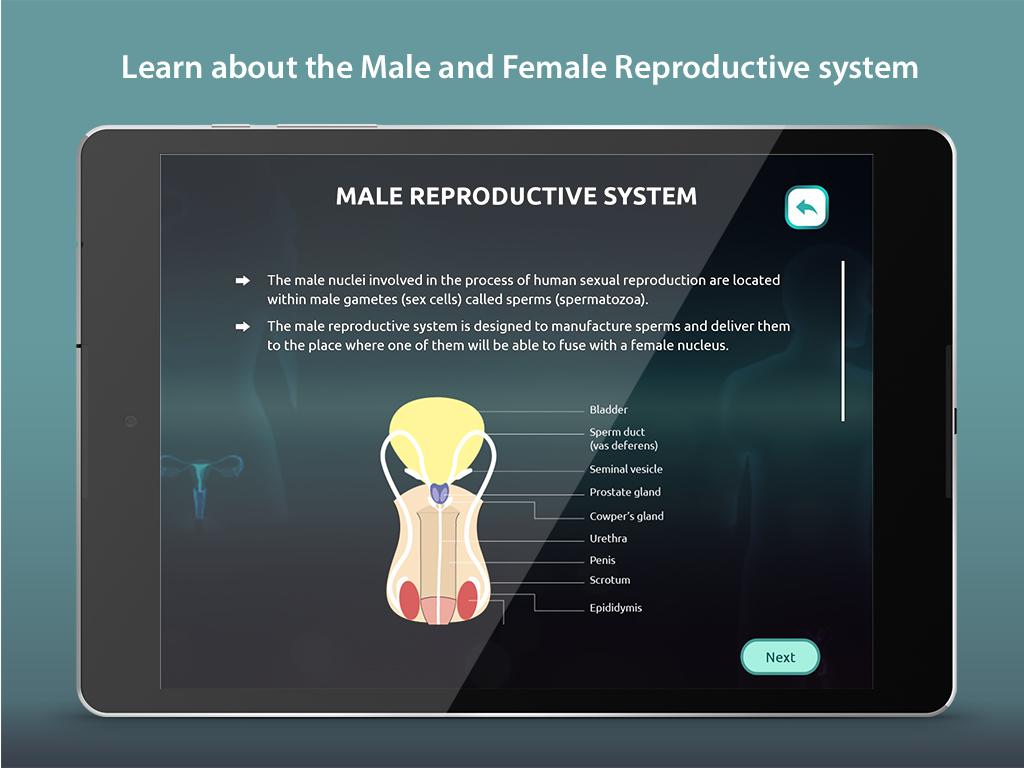
Task: Select the Epididymis label
Action: click(615, 608)
